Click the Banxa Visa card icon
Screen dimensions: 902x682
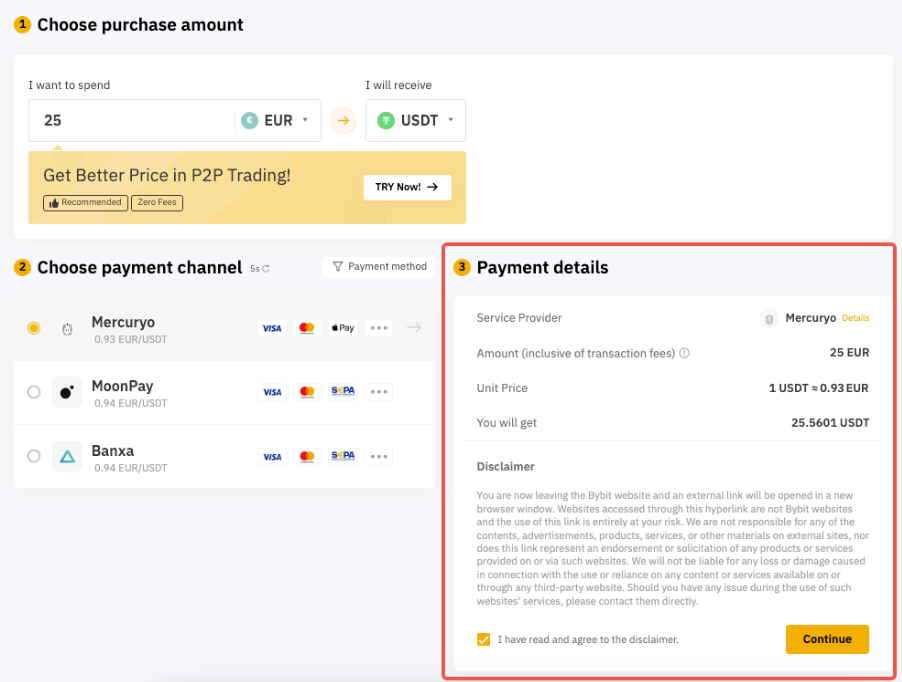pyautogui.click(x=271, y=457)
